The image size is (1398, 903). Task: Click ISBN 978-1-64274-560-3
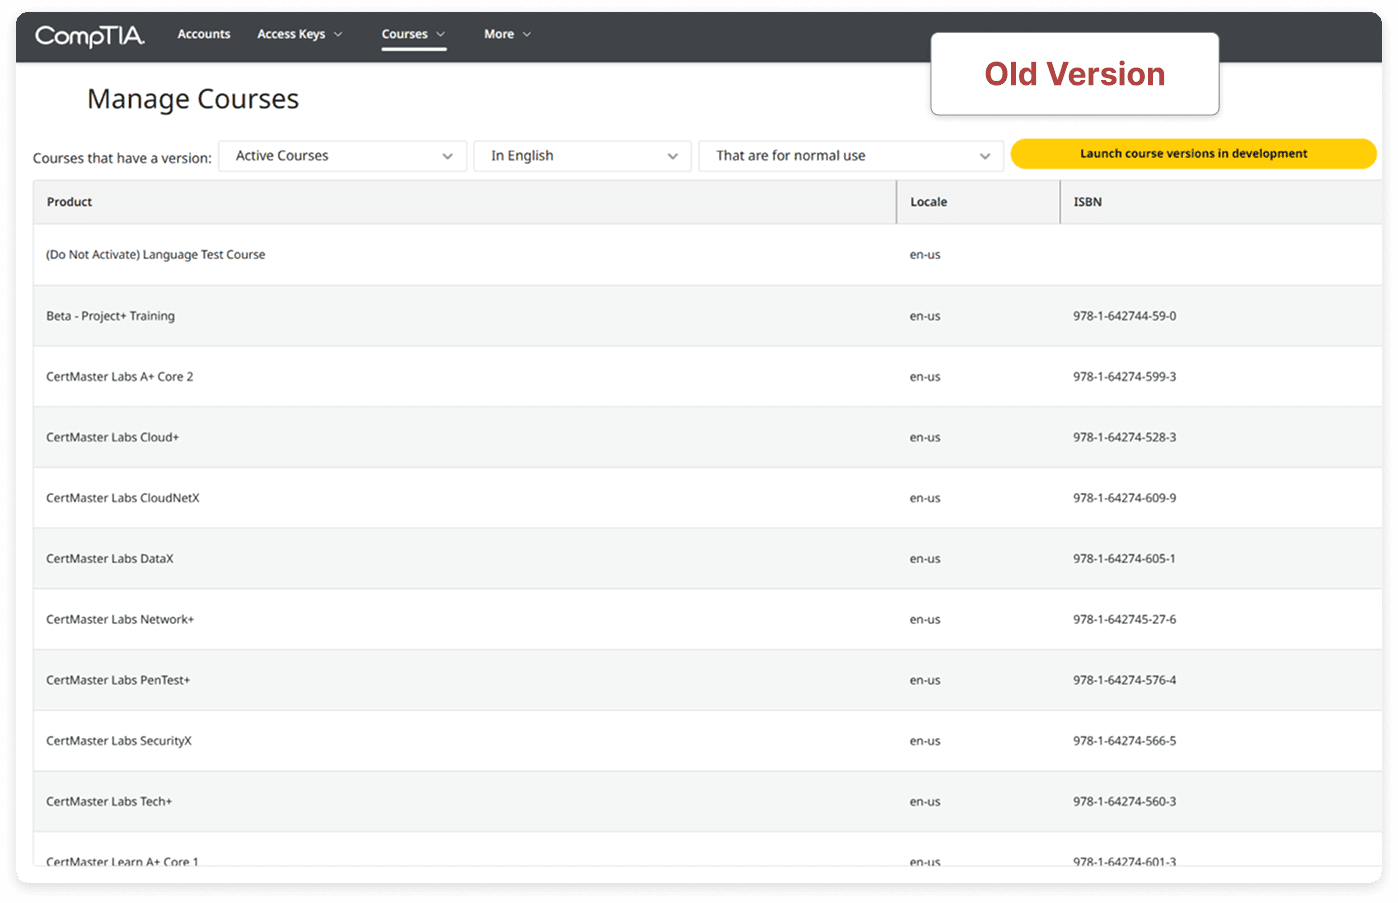pos(1124,802)
